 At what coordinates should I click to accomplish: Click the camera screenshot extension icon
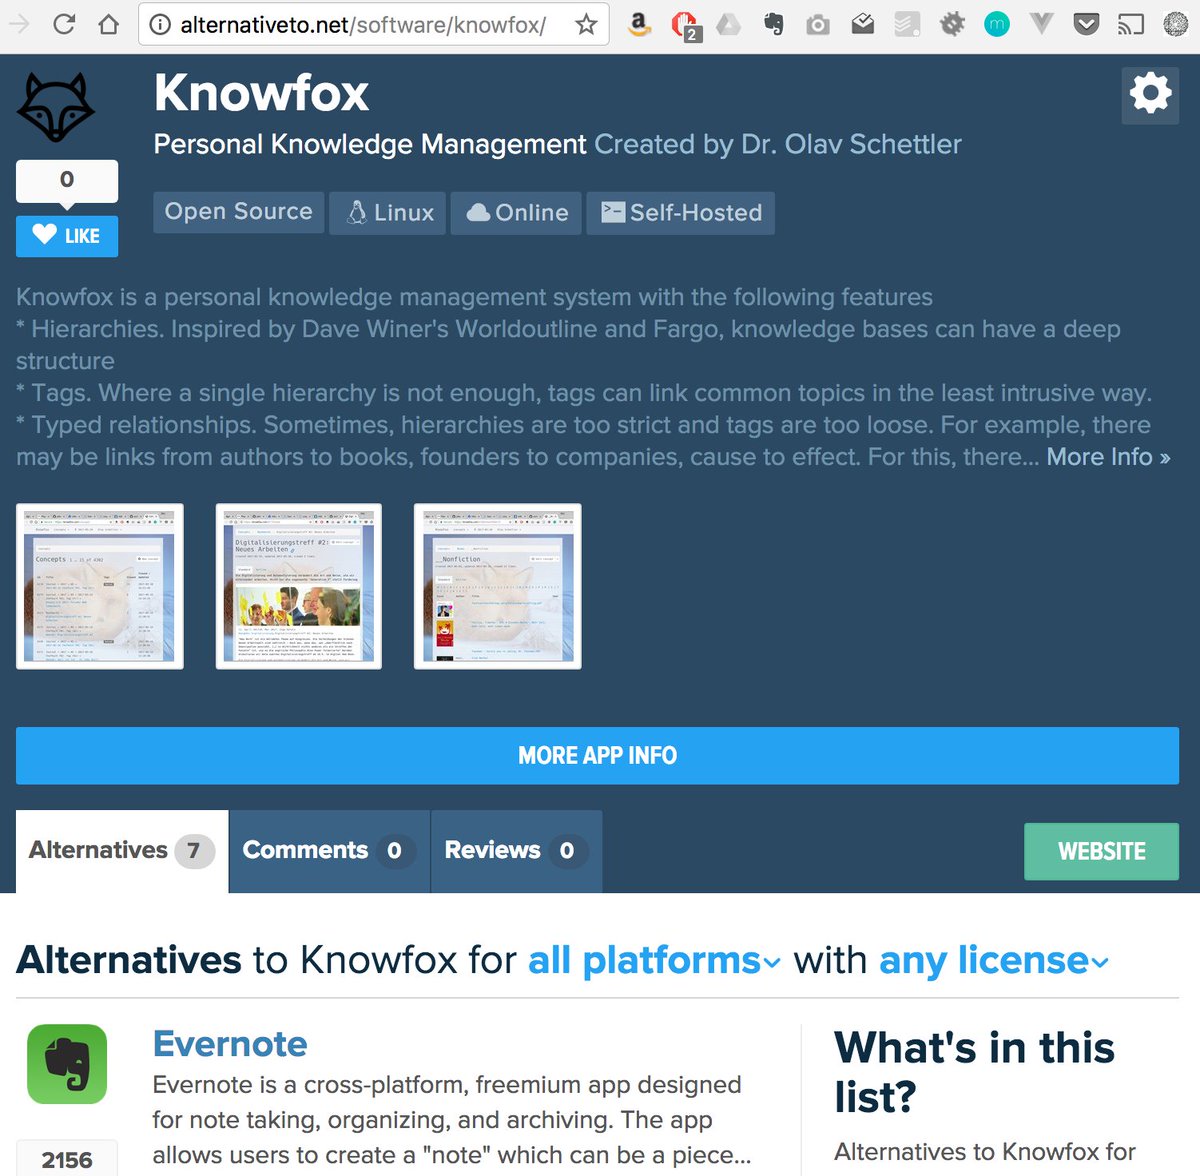click(x=818, y=25)
